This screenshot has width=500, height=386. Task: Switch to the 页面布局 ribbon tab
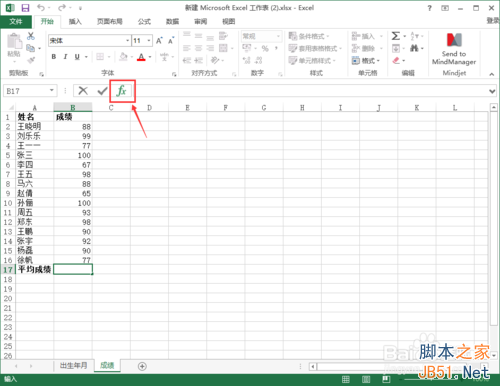[x=110, y=22]
